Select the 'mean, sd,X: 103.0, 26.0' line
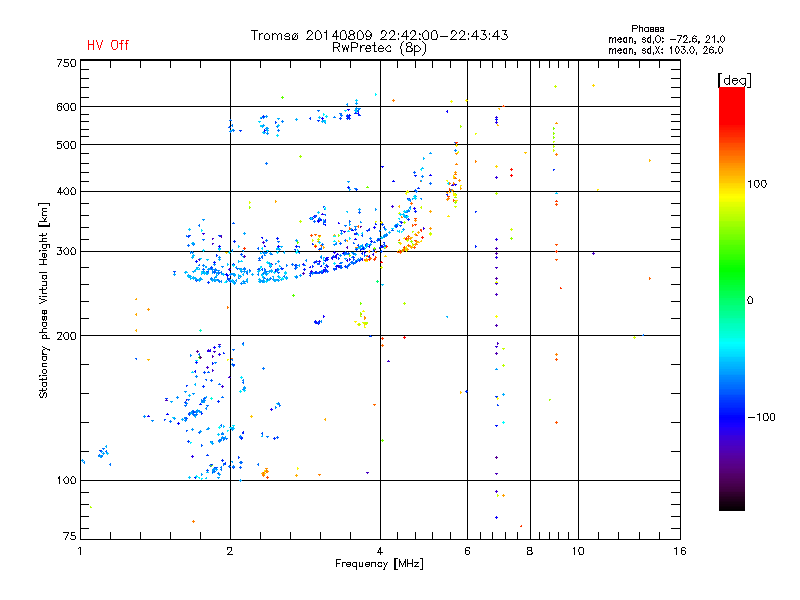The image size is (800, 600). coord(665,50)
